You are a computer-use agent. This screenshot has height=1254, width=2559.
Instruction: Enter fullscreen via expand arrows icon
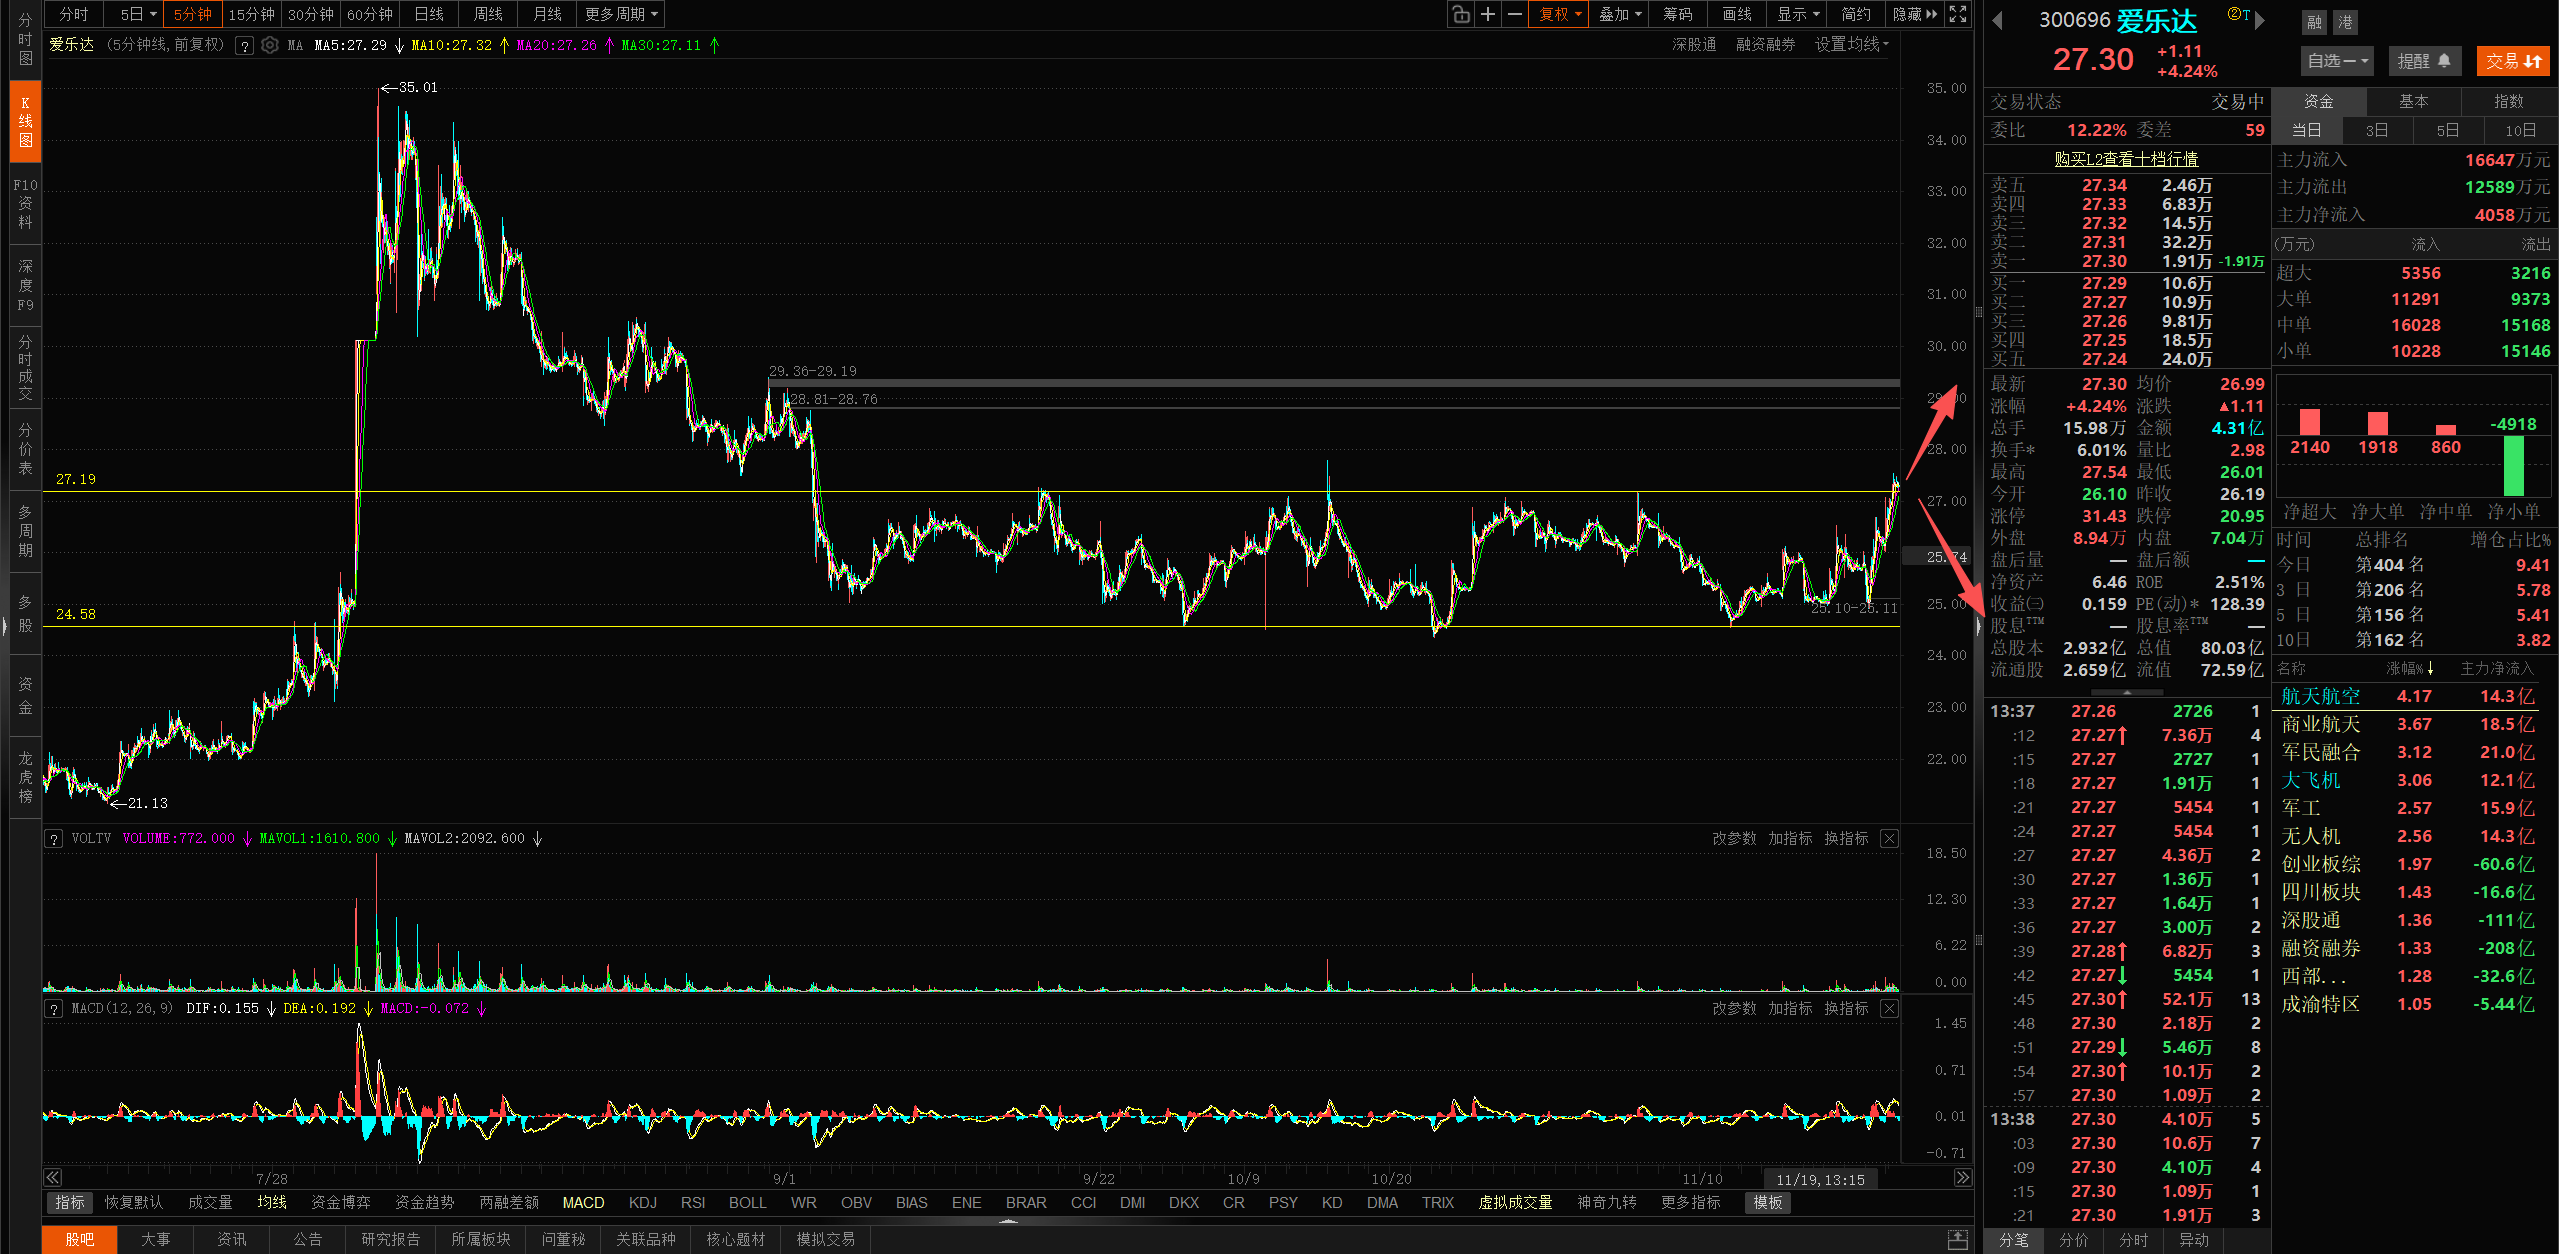[x=1958, y=14]
